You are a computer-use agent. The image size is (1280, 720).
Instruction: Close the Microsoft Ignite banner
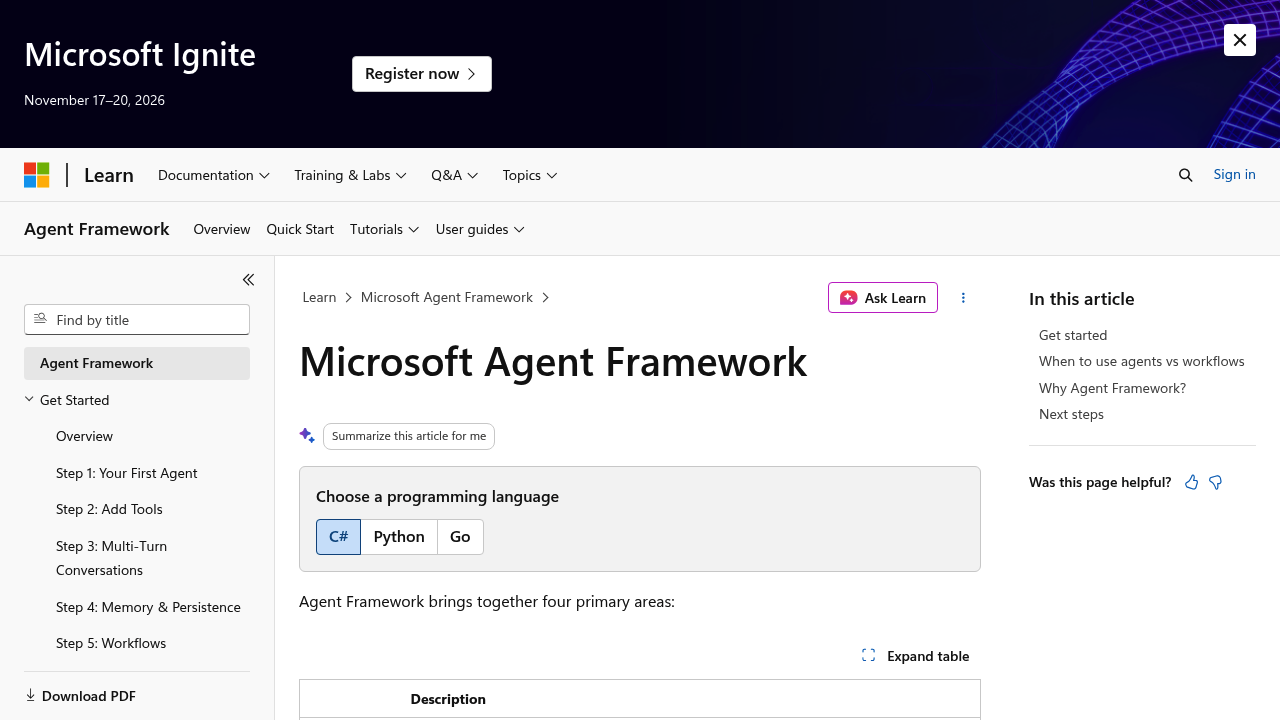point(1240,40)
